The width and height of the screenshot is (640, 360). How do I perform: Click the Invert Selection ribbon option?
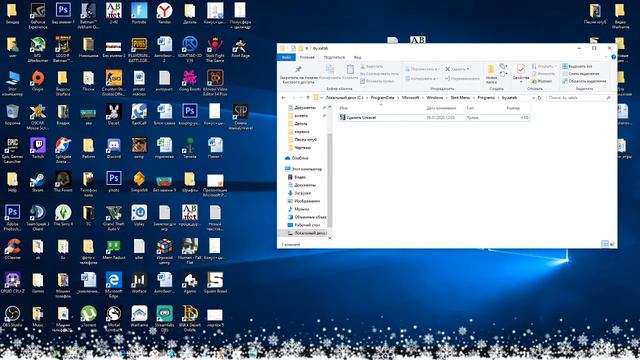coord(584,81)
